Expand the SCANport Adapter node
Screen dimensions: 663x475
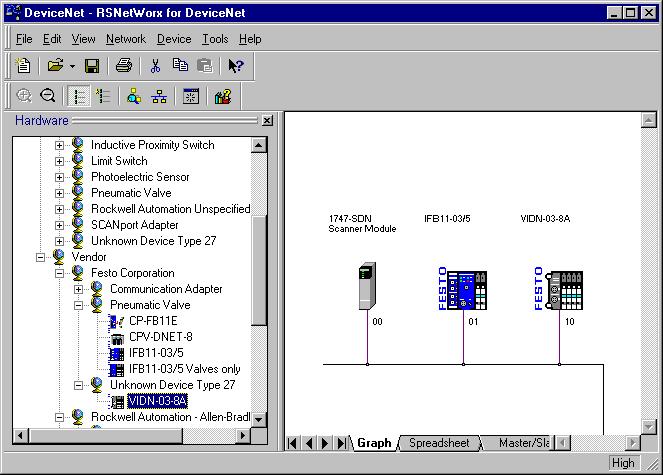pyautogui.click(x=59, y=225)
